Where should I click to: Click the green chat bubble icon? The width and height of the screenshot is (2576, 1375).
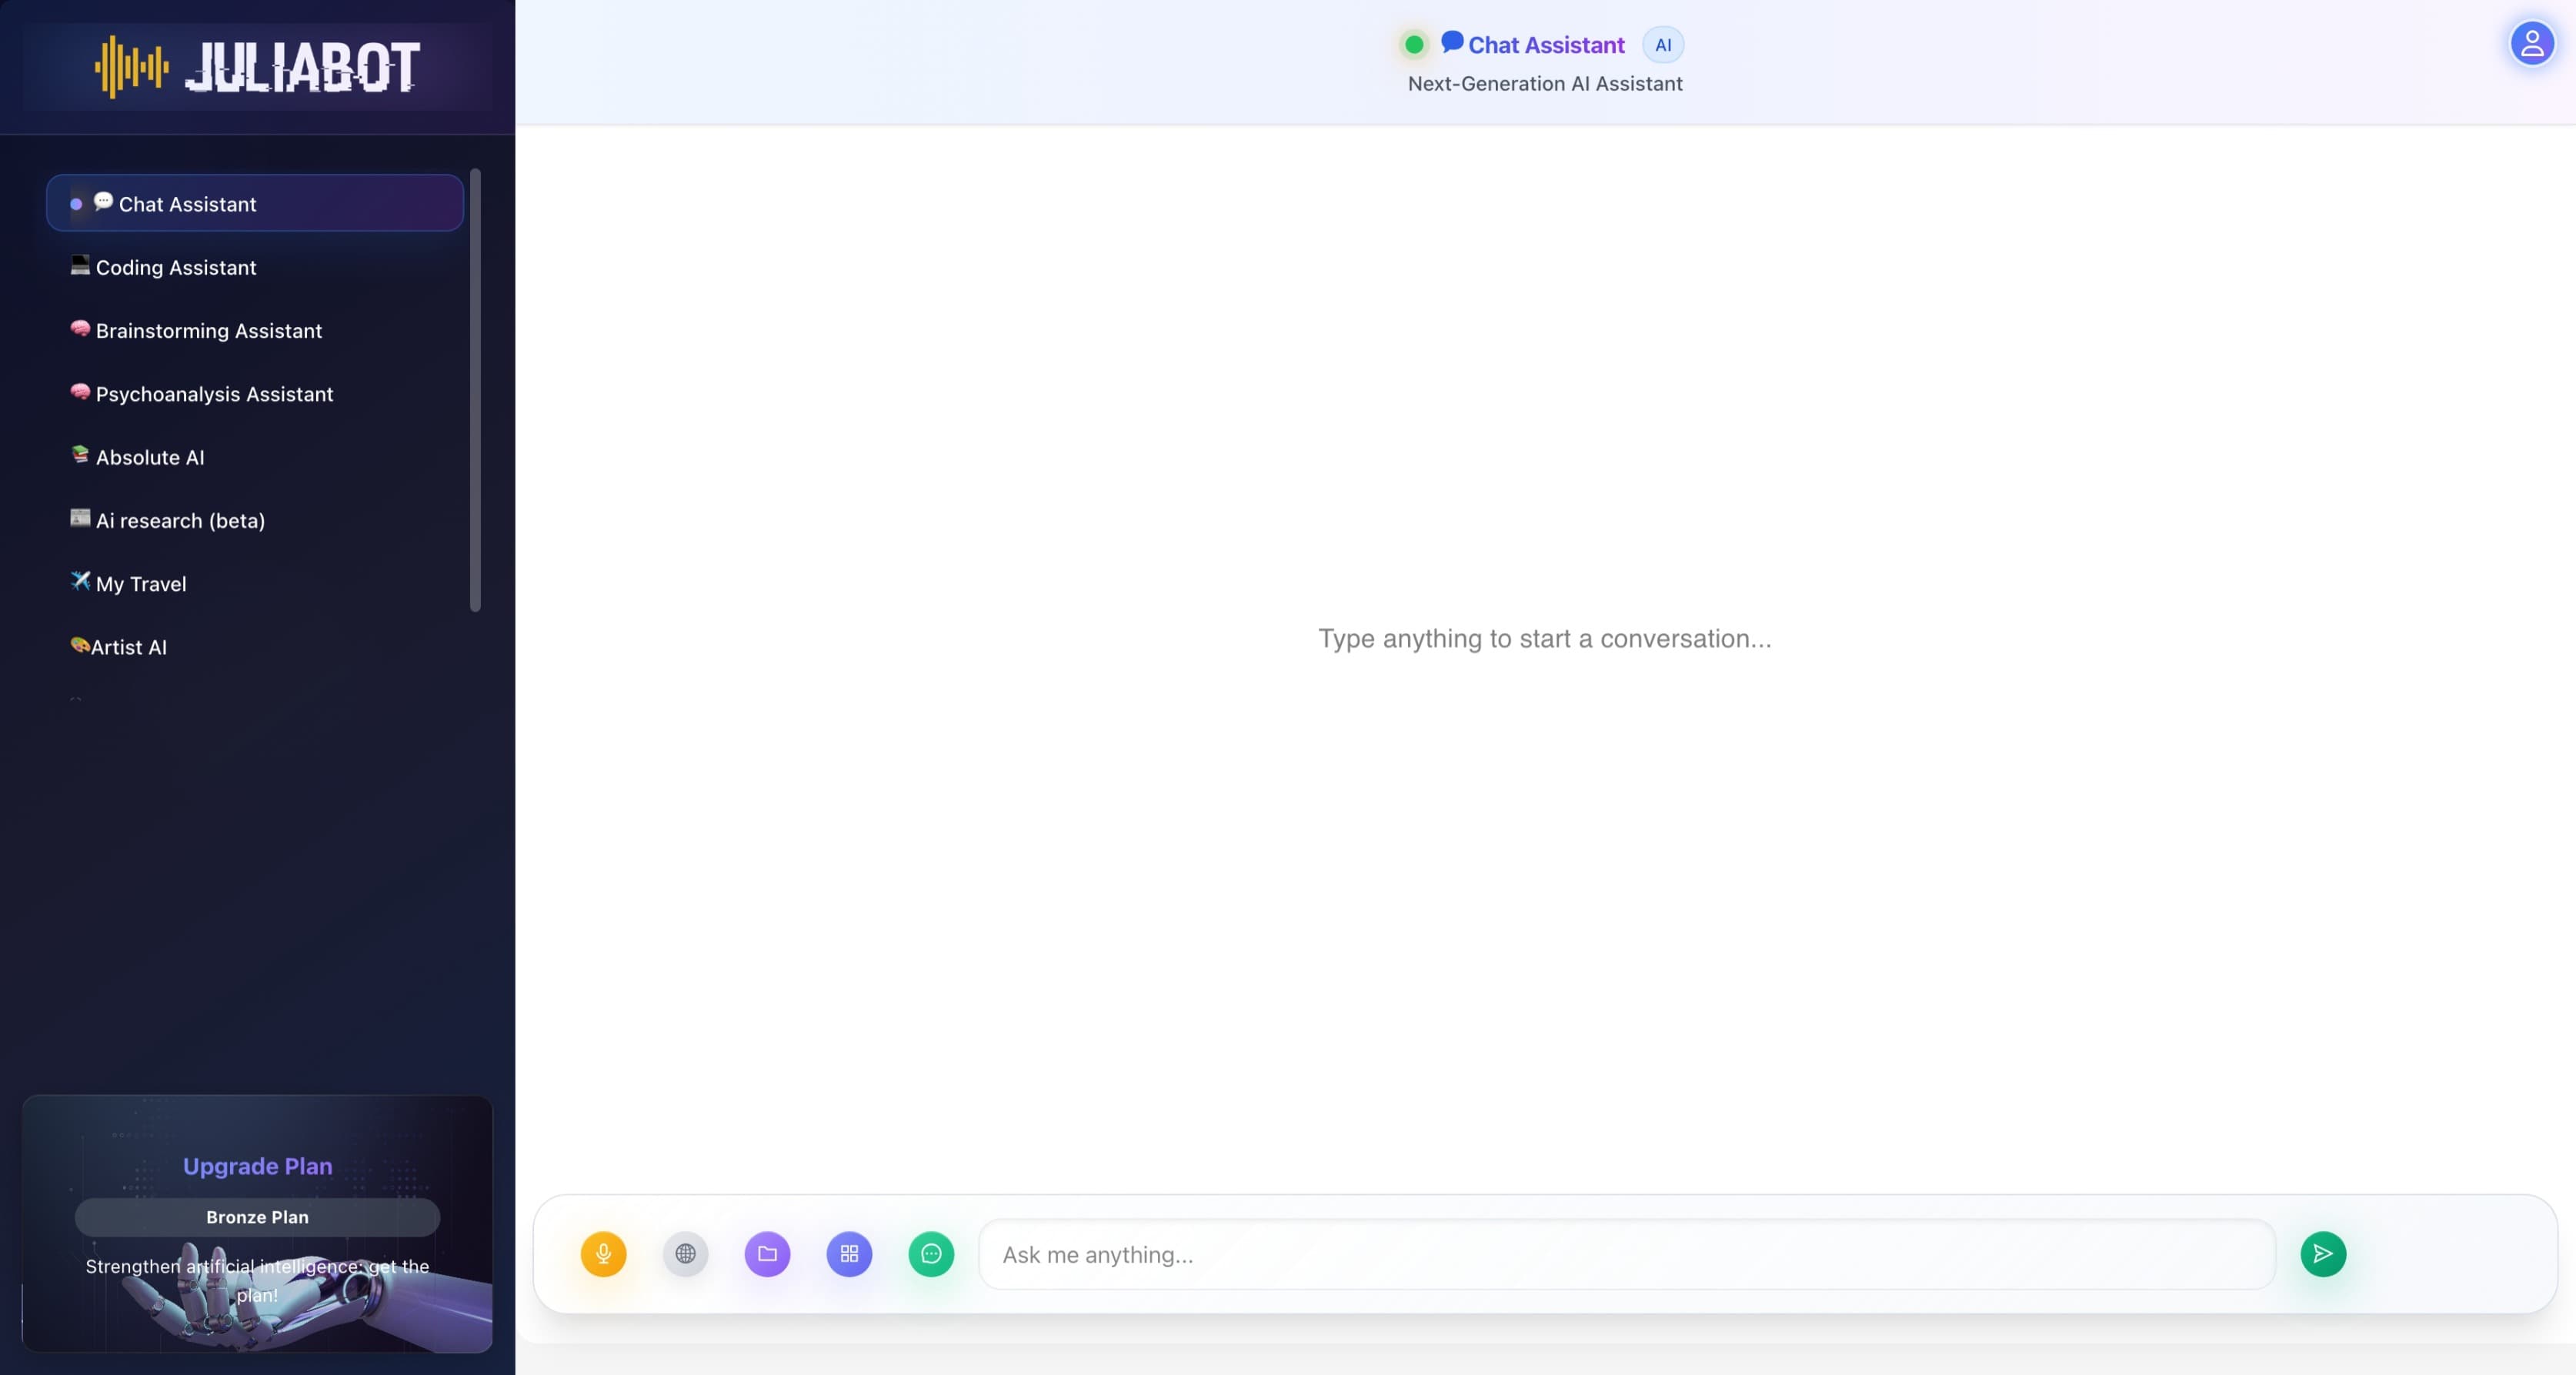pyautogui.click(x=931, y=1253)
